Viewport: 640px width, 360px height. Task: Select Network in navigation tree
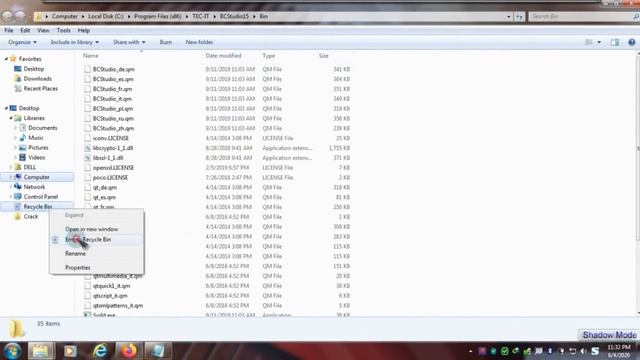pyautogui.click(x=34, y=187)
